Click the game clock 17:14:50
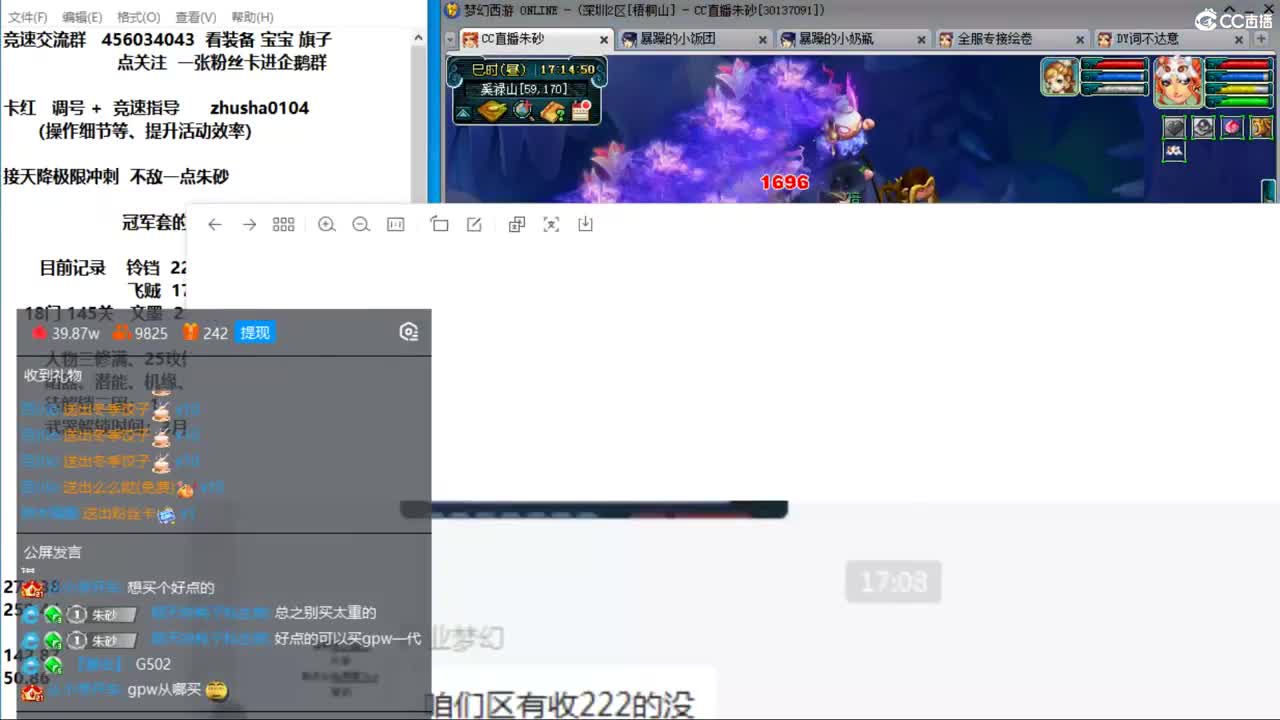Image resolution: width=1280 pixels, height=720 pixels. click(567, 70)
